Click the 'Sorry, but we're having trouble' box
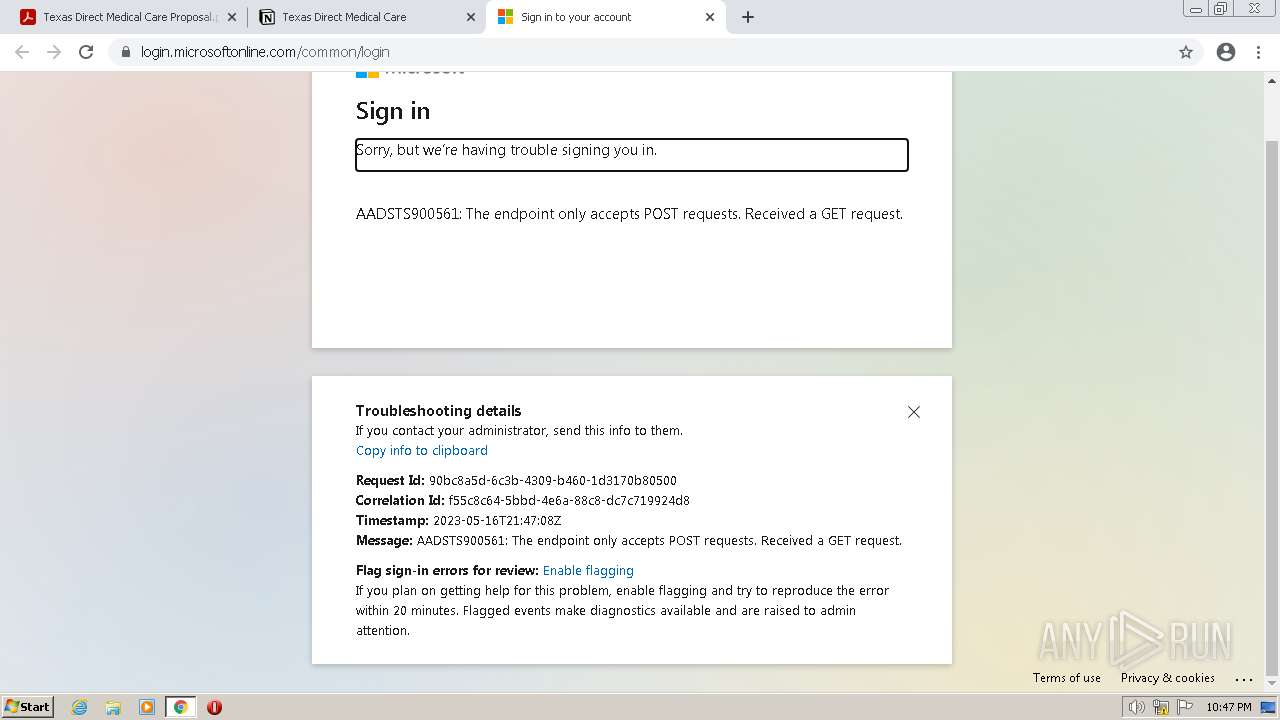This screenshot has height=720, width=1280. 632,155
